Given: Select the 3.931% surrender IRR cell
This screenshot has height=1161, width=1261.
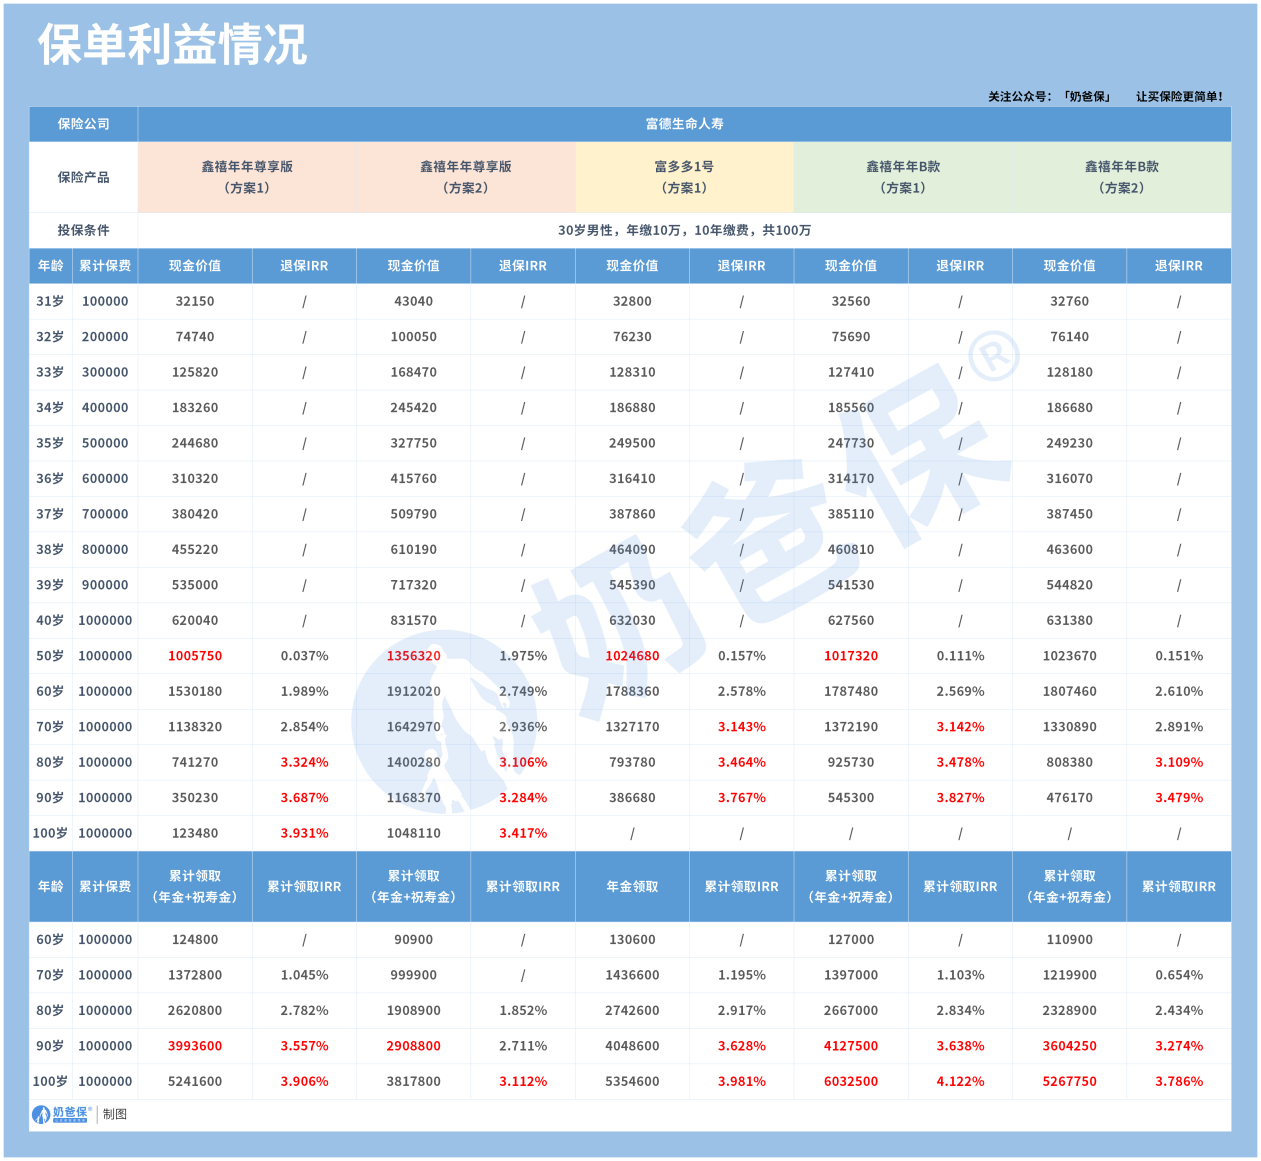Looking at the screenshot, I should [x=304, y=833].
